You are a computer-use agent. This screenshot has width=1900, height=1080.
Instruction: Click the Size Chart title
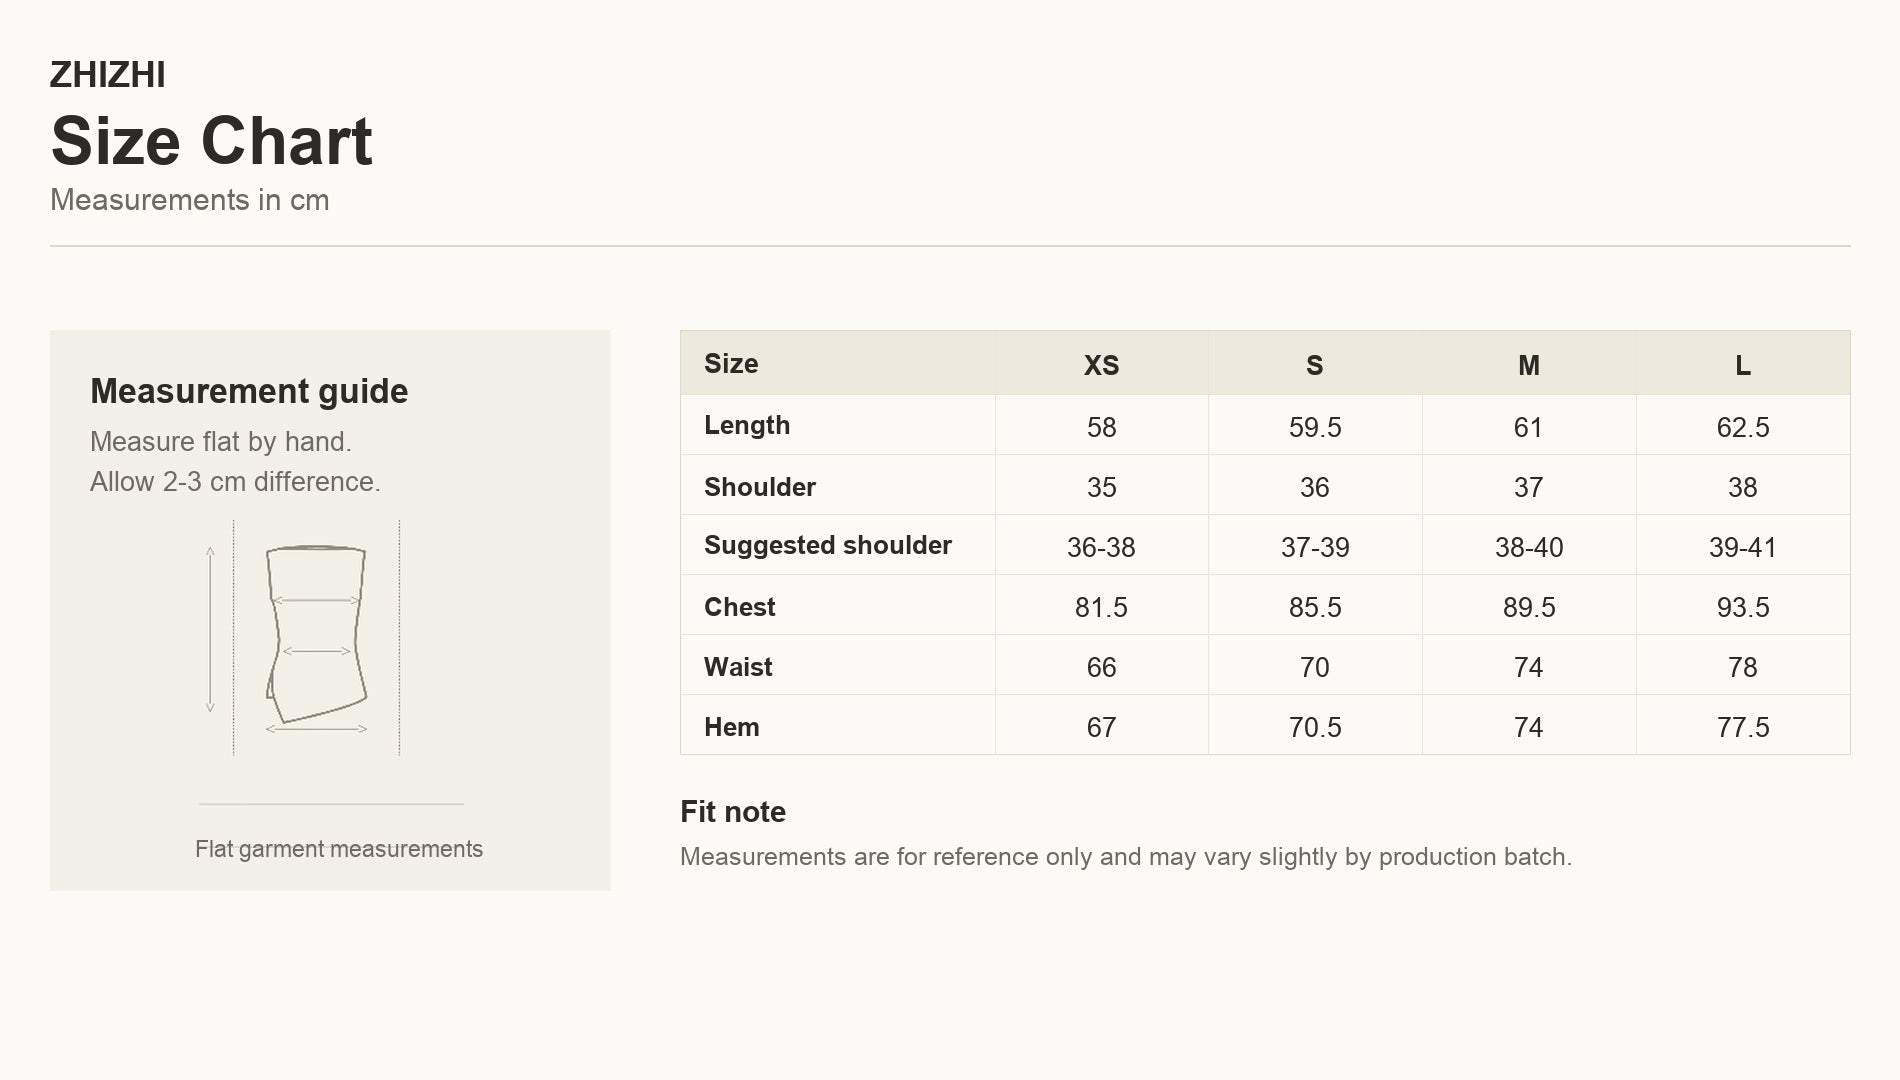[211, 140]
